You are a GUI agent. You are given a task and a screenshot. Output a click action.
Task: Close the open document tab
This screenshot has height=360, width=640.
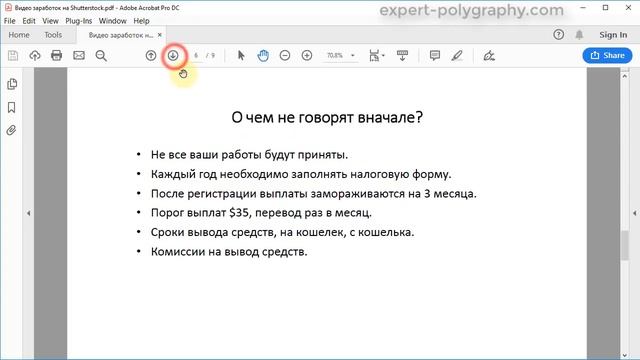(160, 35)
